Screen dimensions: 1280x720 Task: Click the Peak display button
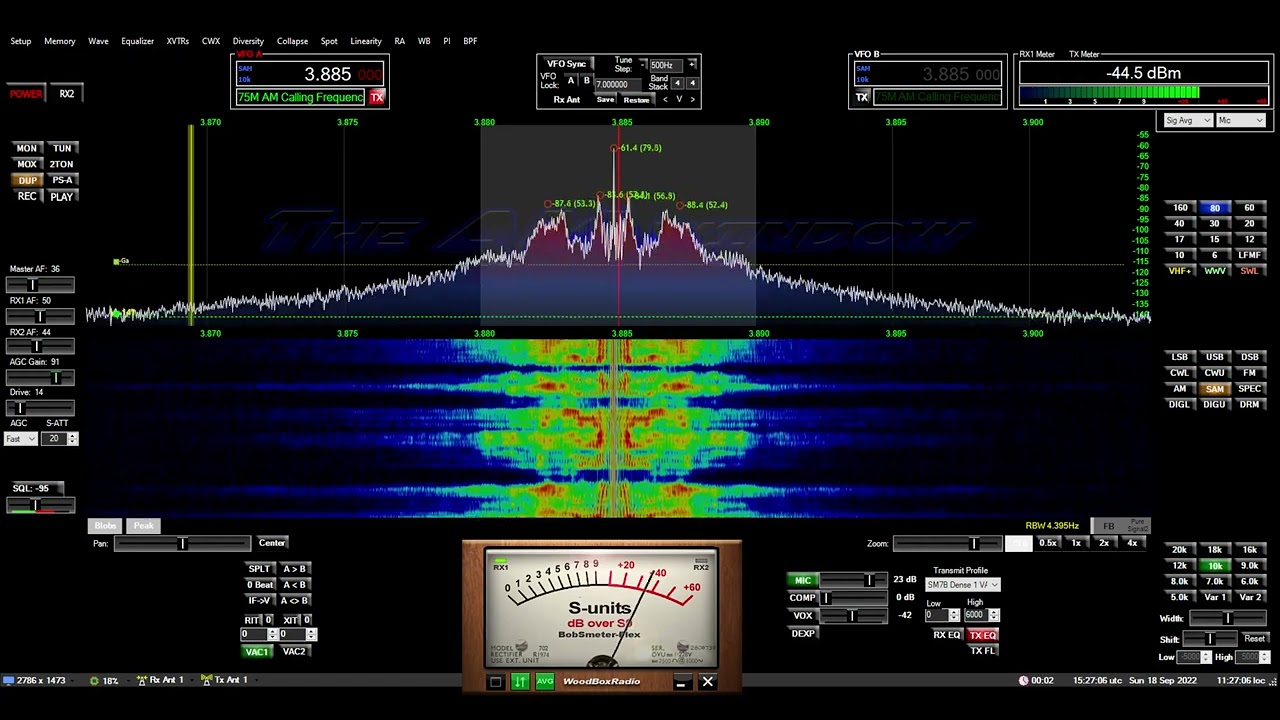point(143,526)
